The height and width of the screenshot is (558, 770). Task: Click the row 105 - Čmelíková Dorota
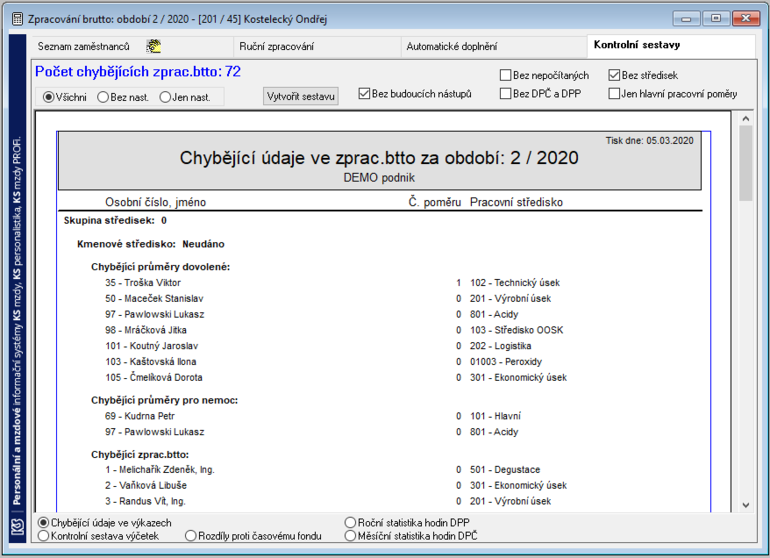(x=154, y=377)
